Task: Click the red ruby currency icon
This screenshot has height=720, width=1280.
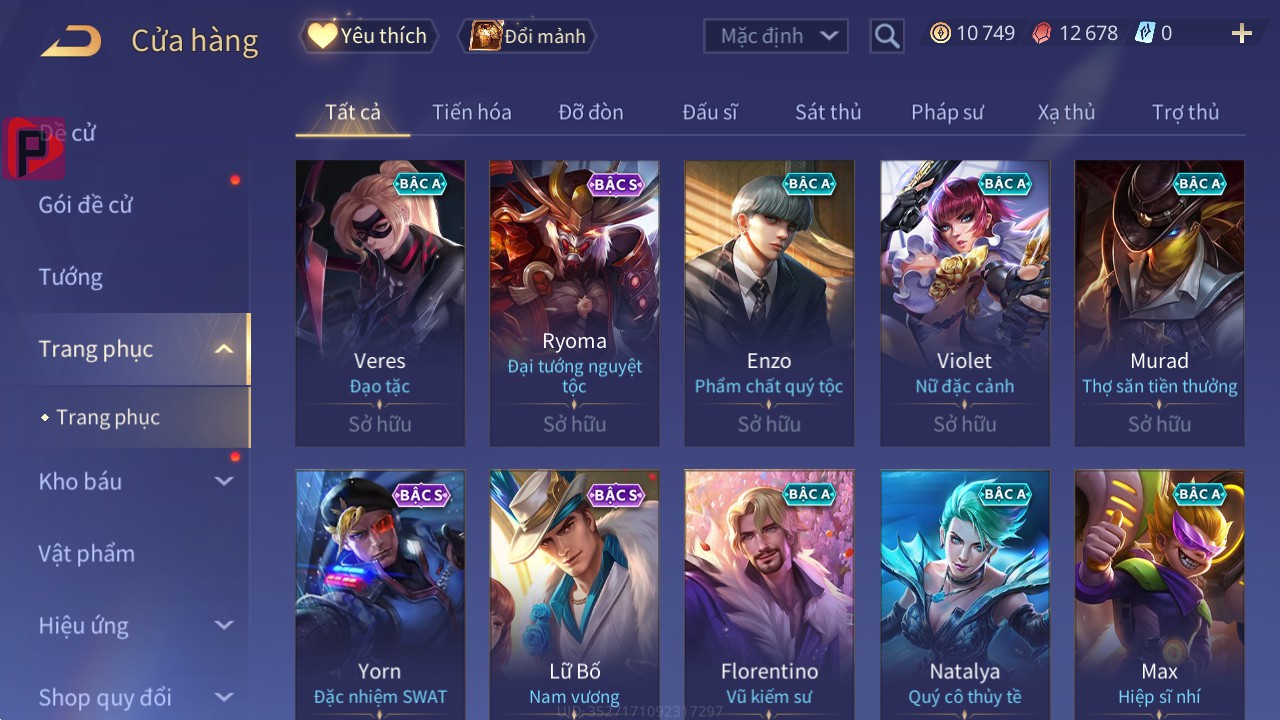Action: coord(1042,33)
